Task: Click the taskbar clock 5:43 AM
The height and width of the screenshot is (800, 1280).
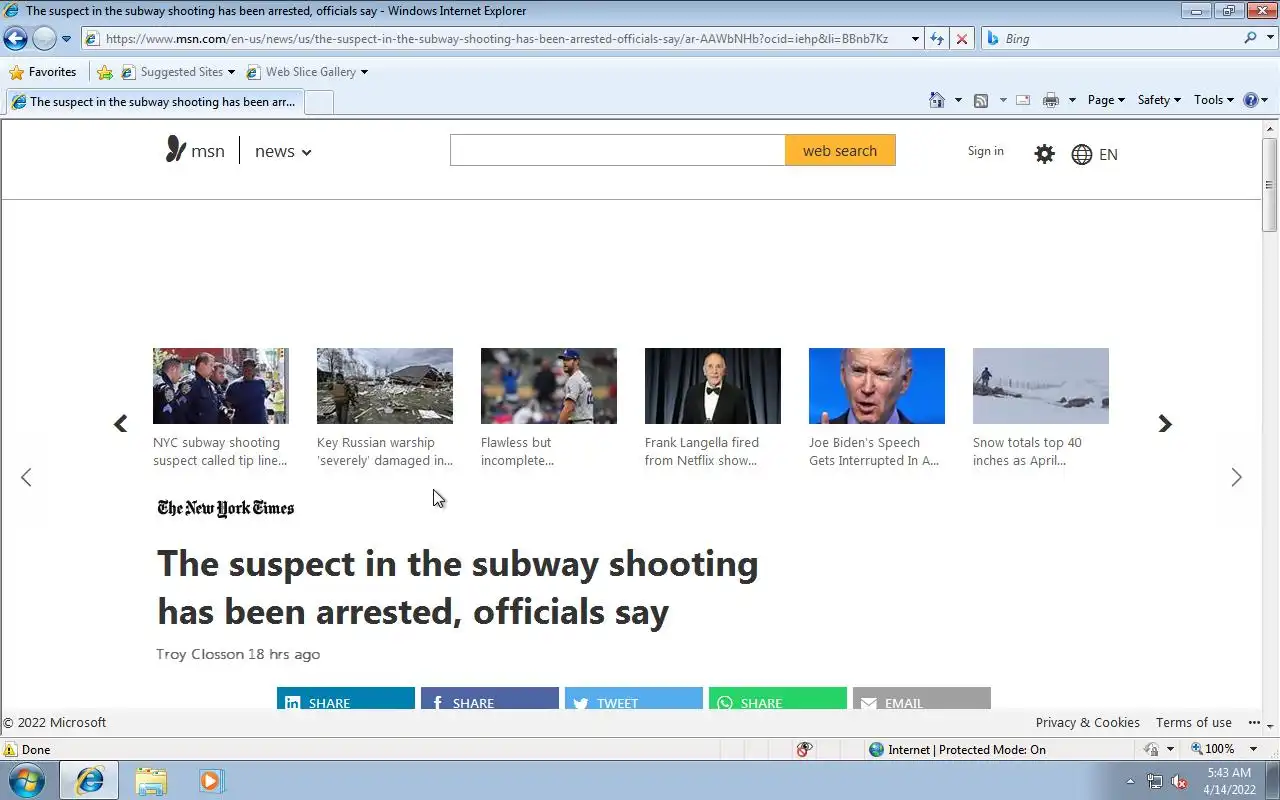Action: click(1229, 773)
